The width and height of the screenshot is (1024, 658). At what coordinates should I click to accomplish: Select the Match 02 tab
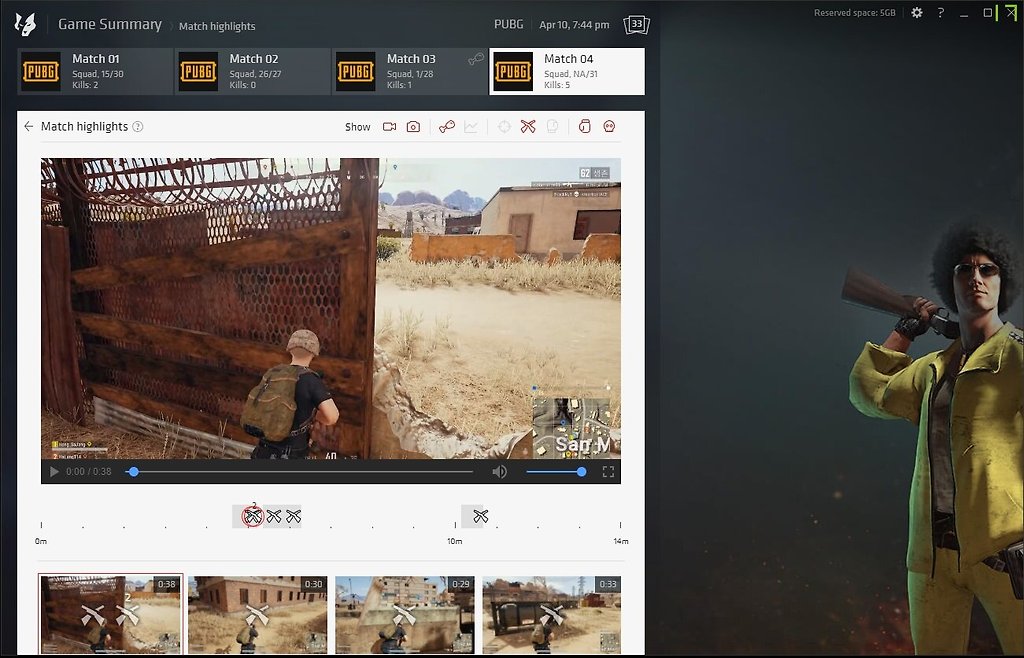pos(253,71)
